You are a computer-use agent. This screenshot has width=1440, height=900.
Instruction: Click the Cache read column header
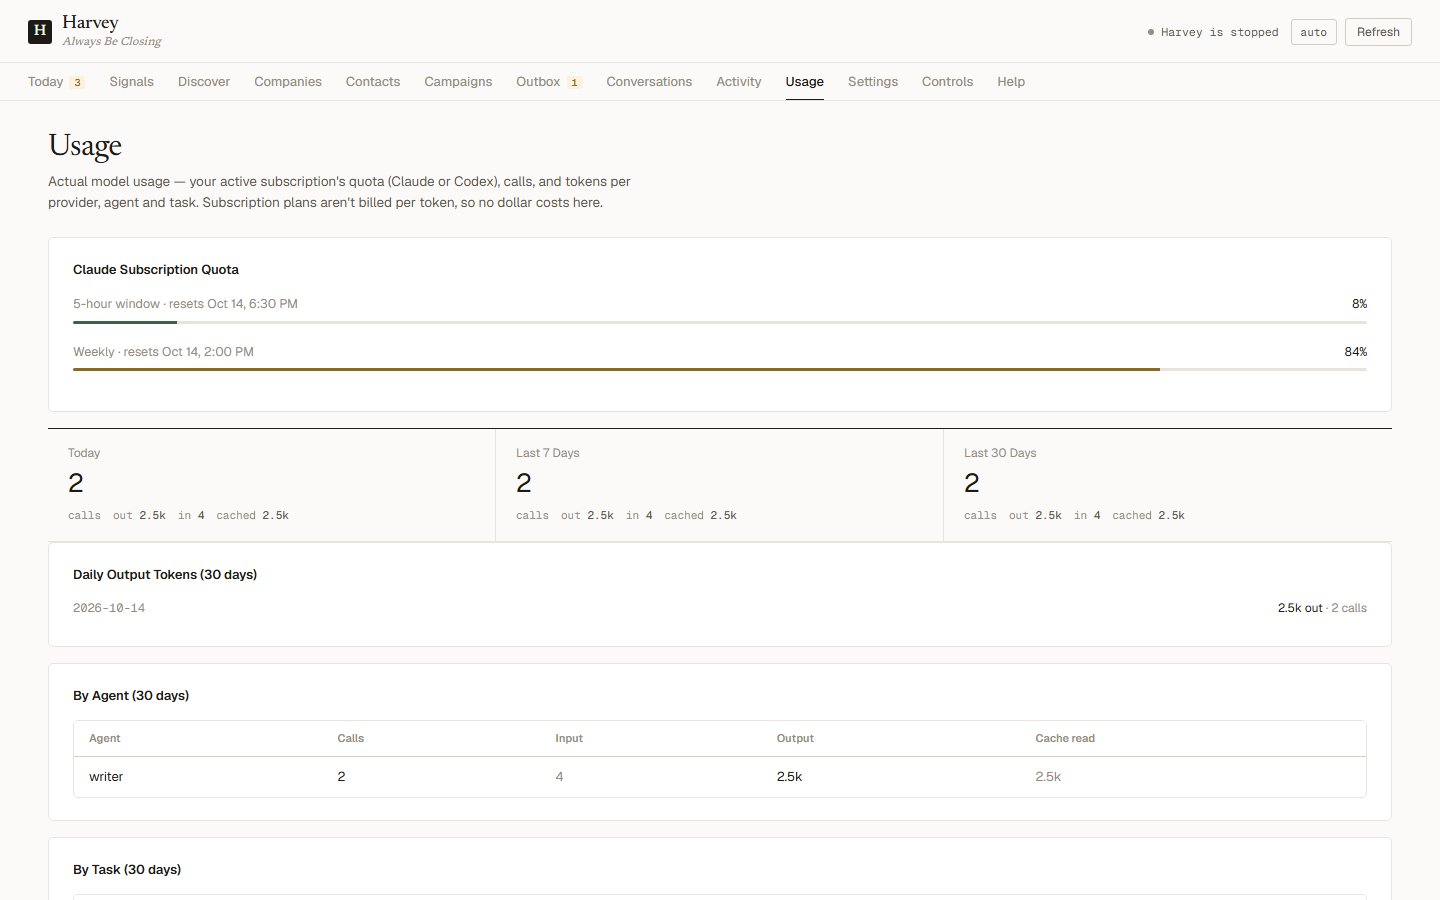click(1065, 739)
